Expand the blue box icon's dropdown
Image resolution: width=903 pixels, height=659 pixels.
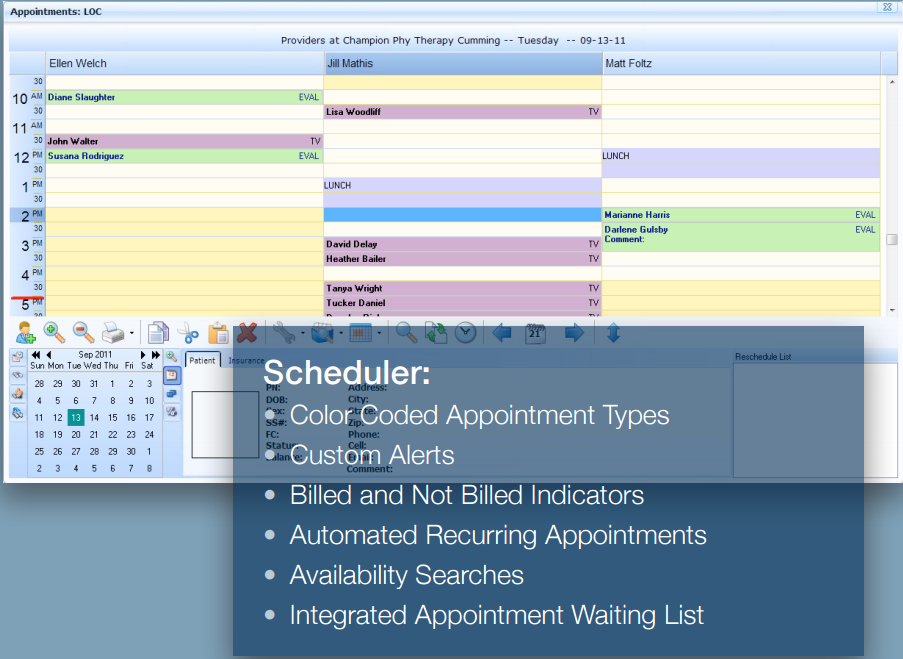[341, 333]
